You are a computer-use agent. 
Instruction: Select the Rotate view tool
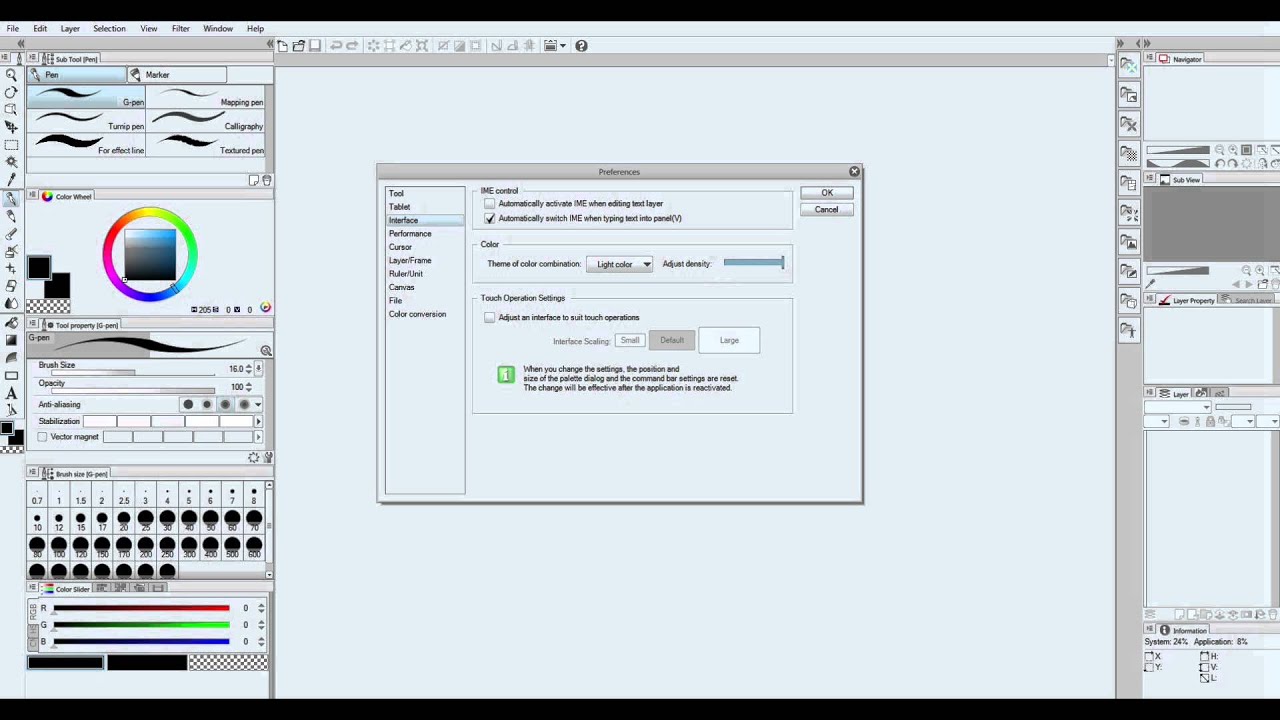[11, 92]
